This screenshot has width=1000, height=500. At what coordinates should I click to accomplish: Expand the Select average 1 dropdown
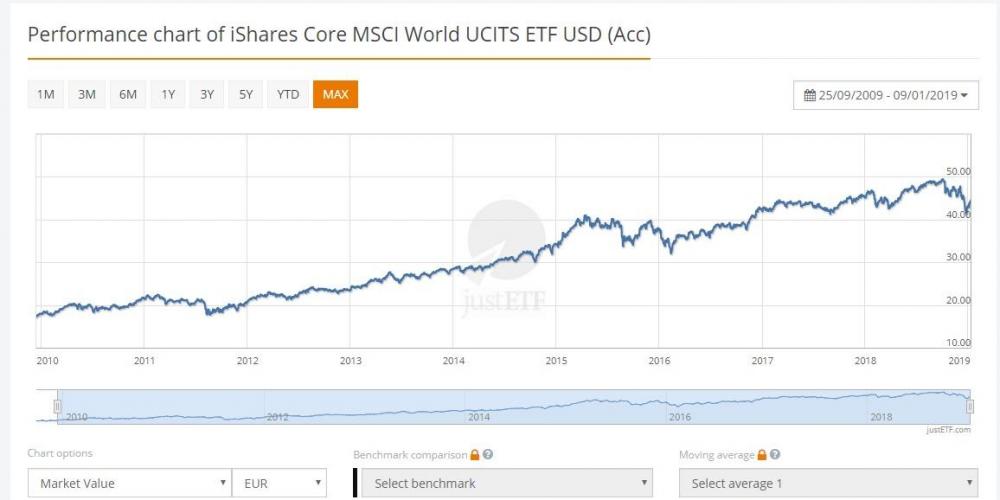pyautogui.click(x=829, y=484)
